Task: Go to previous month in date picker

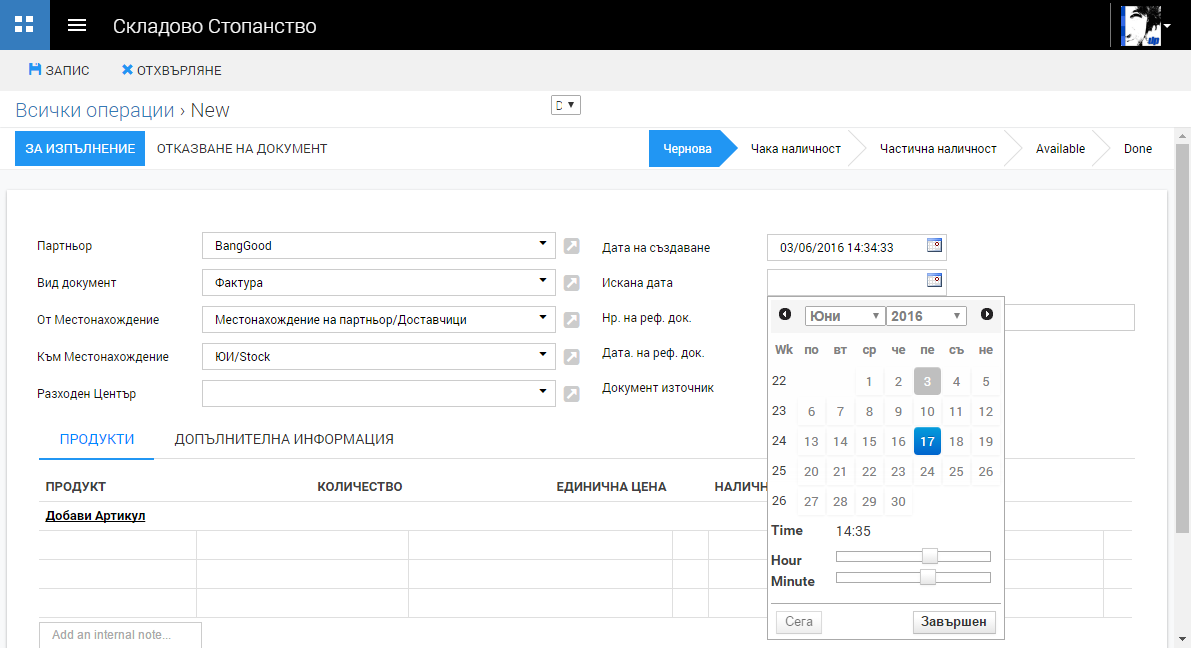Action: tap(785, 315)
